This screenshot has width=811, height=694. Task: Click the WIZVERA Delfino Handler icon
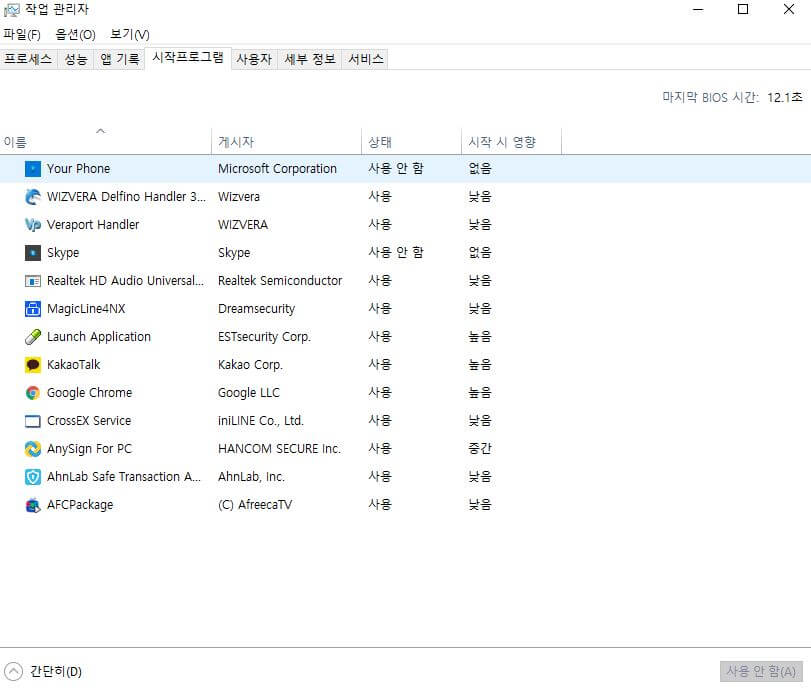pos(33,197)
